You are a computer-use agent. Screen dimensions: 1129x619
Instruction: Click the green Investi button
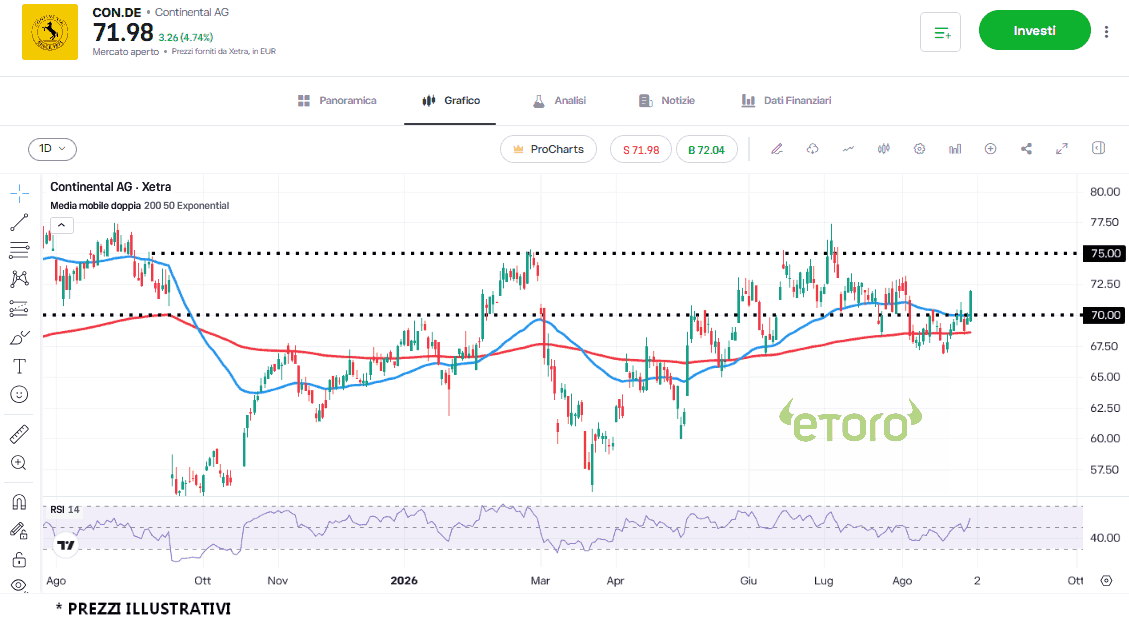(1035, 30)
